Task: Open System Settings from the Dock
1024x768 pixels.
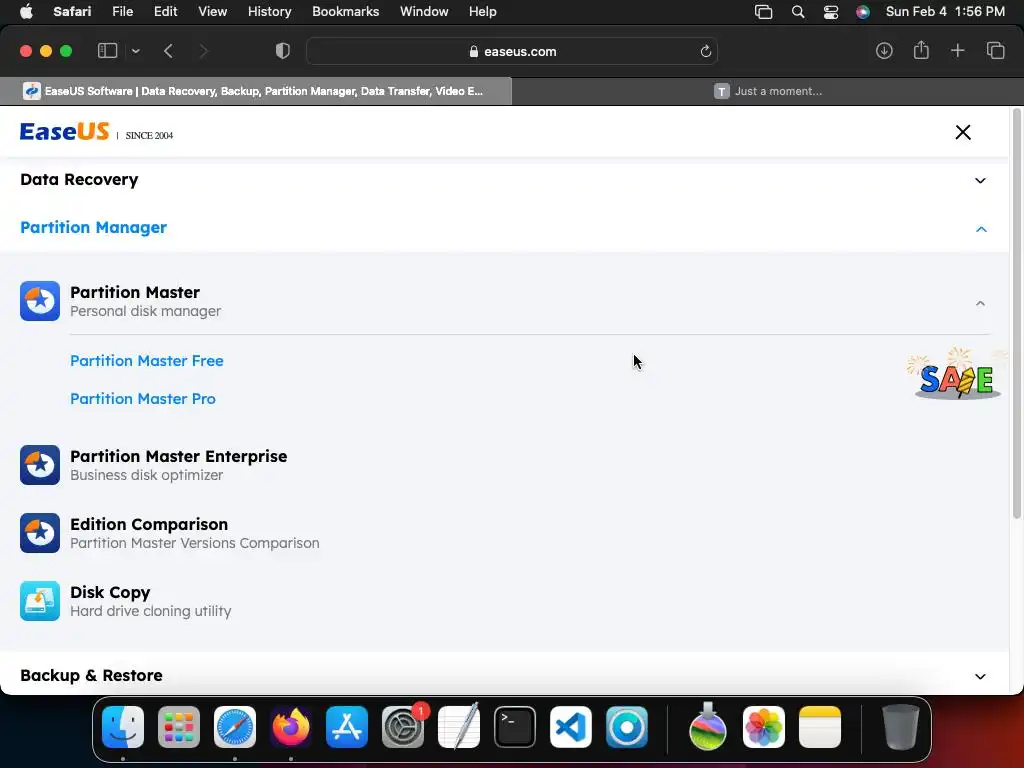Action: (403, 727)
